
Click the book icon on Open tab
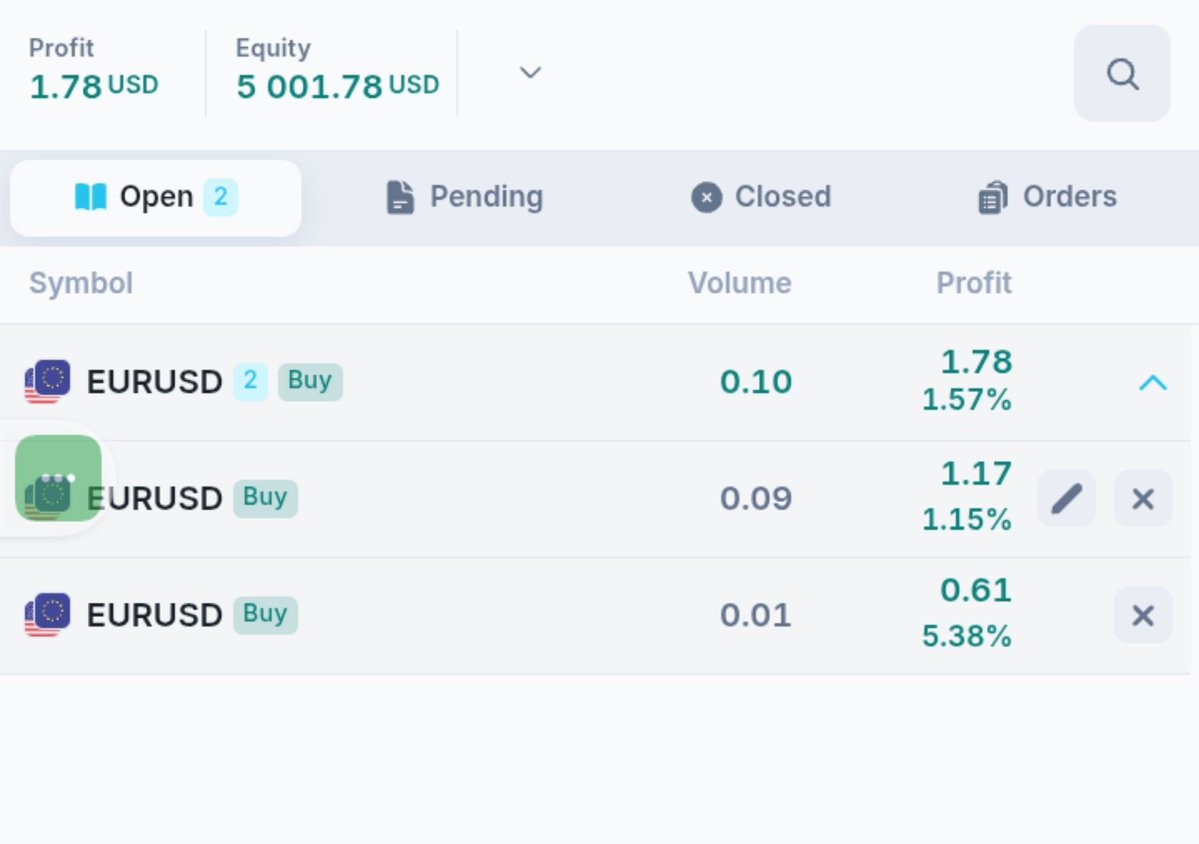[x=90, y=197]
